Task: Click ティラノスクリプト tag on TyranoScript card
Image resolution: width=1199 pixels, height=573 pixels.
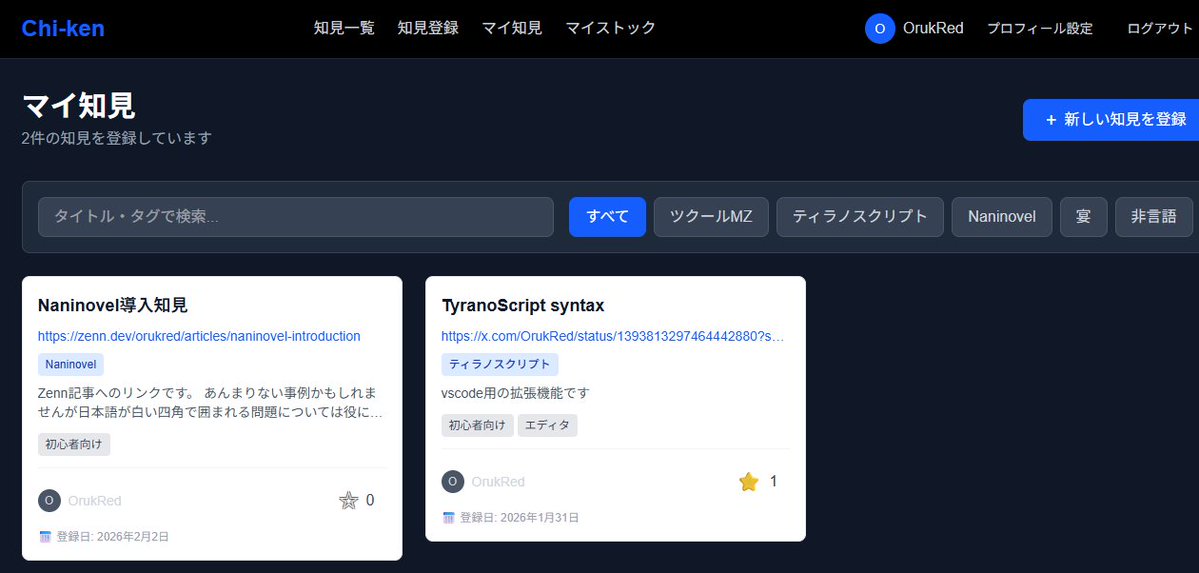Action: coord(499,364)
